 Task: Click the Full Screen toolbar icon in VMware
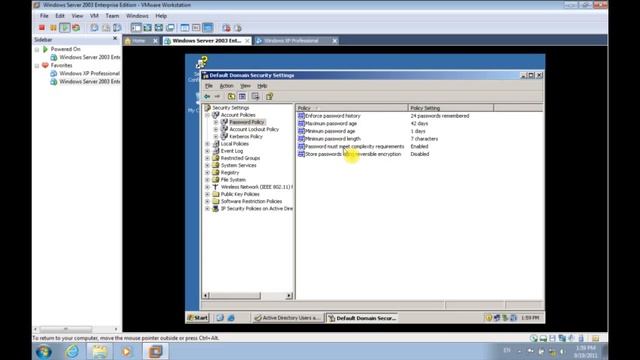pos(159,28)
